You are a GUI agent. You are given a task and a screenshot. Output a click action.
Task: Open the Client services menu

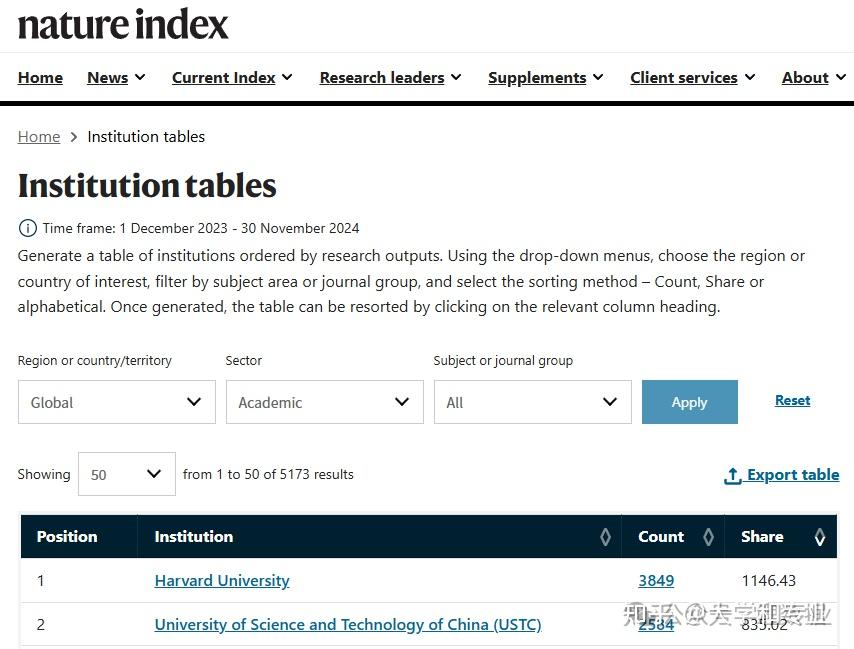pyautogui.click(x=685, y=77)
